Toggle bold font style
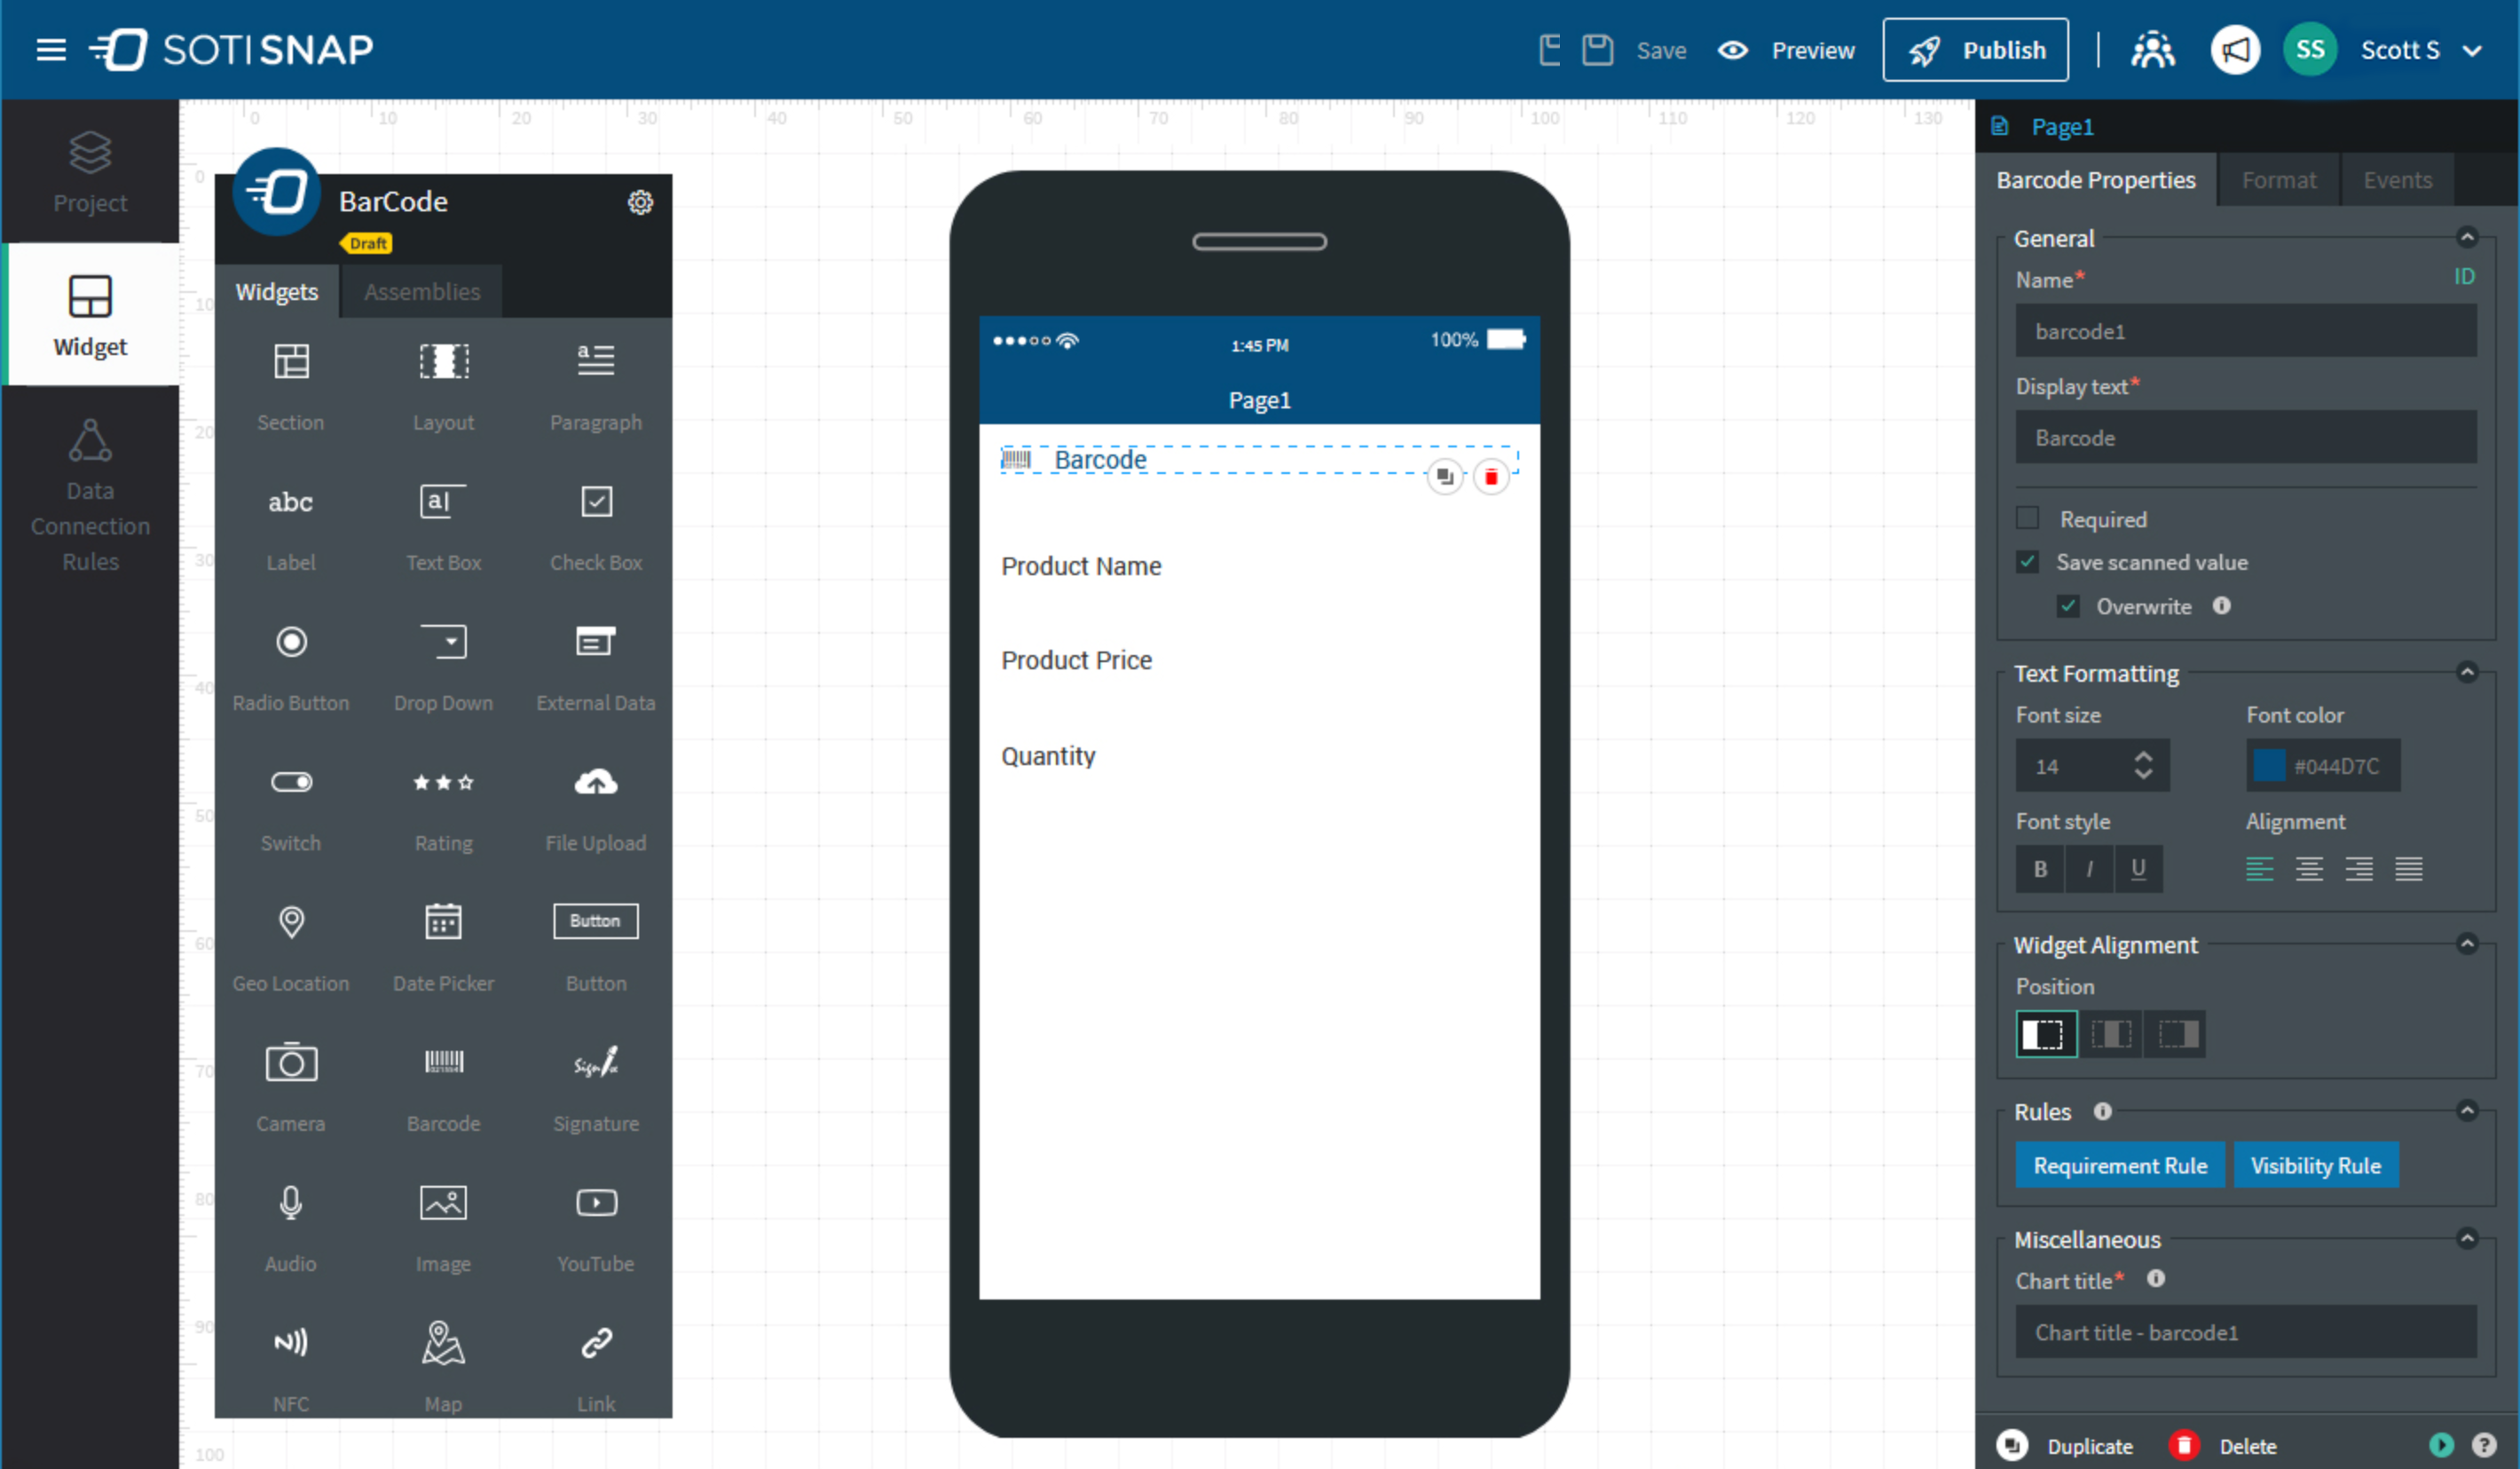The image size is (2520, 1469). [2040, 869]
